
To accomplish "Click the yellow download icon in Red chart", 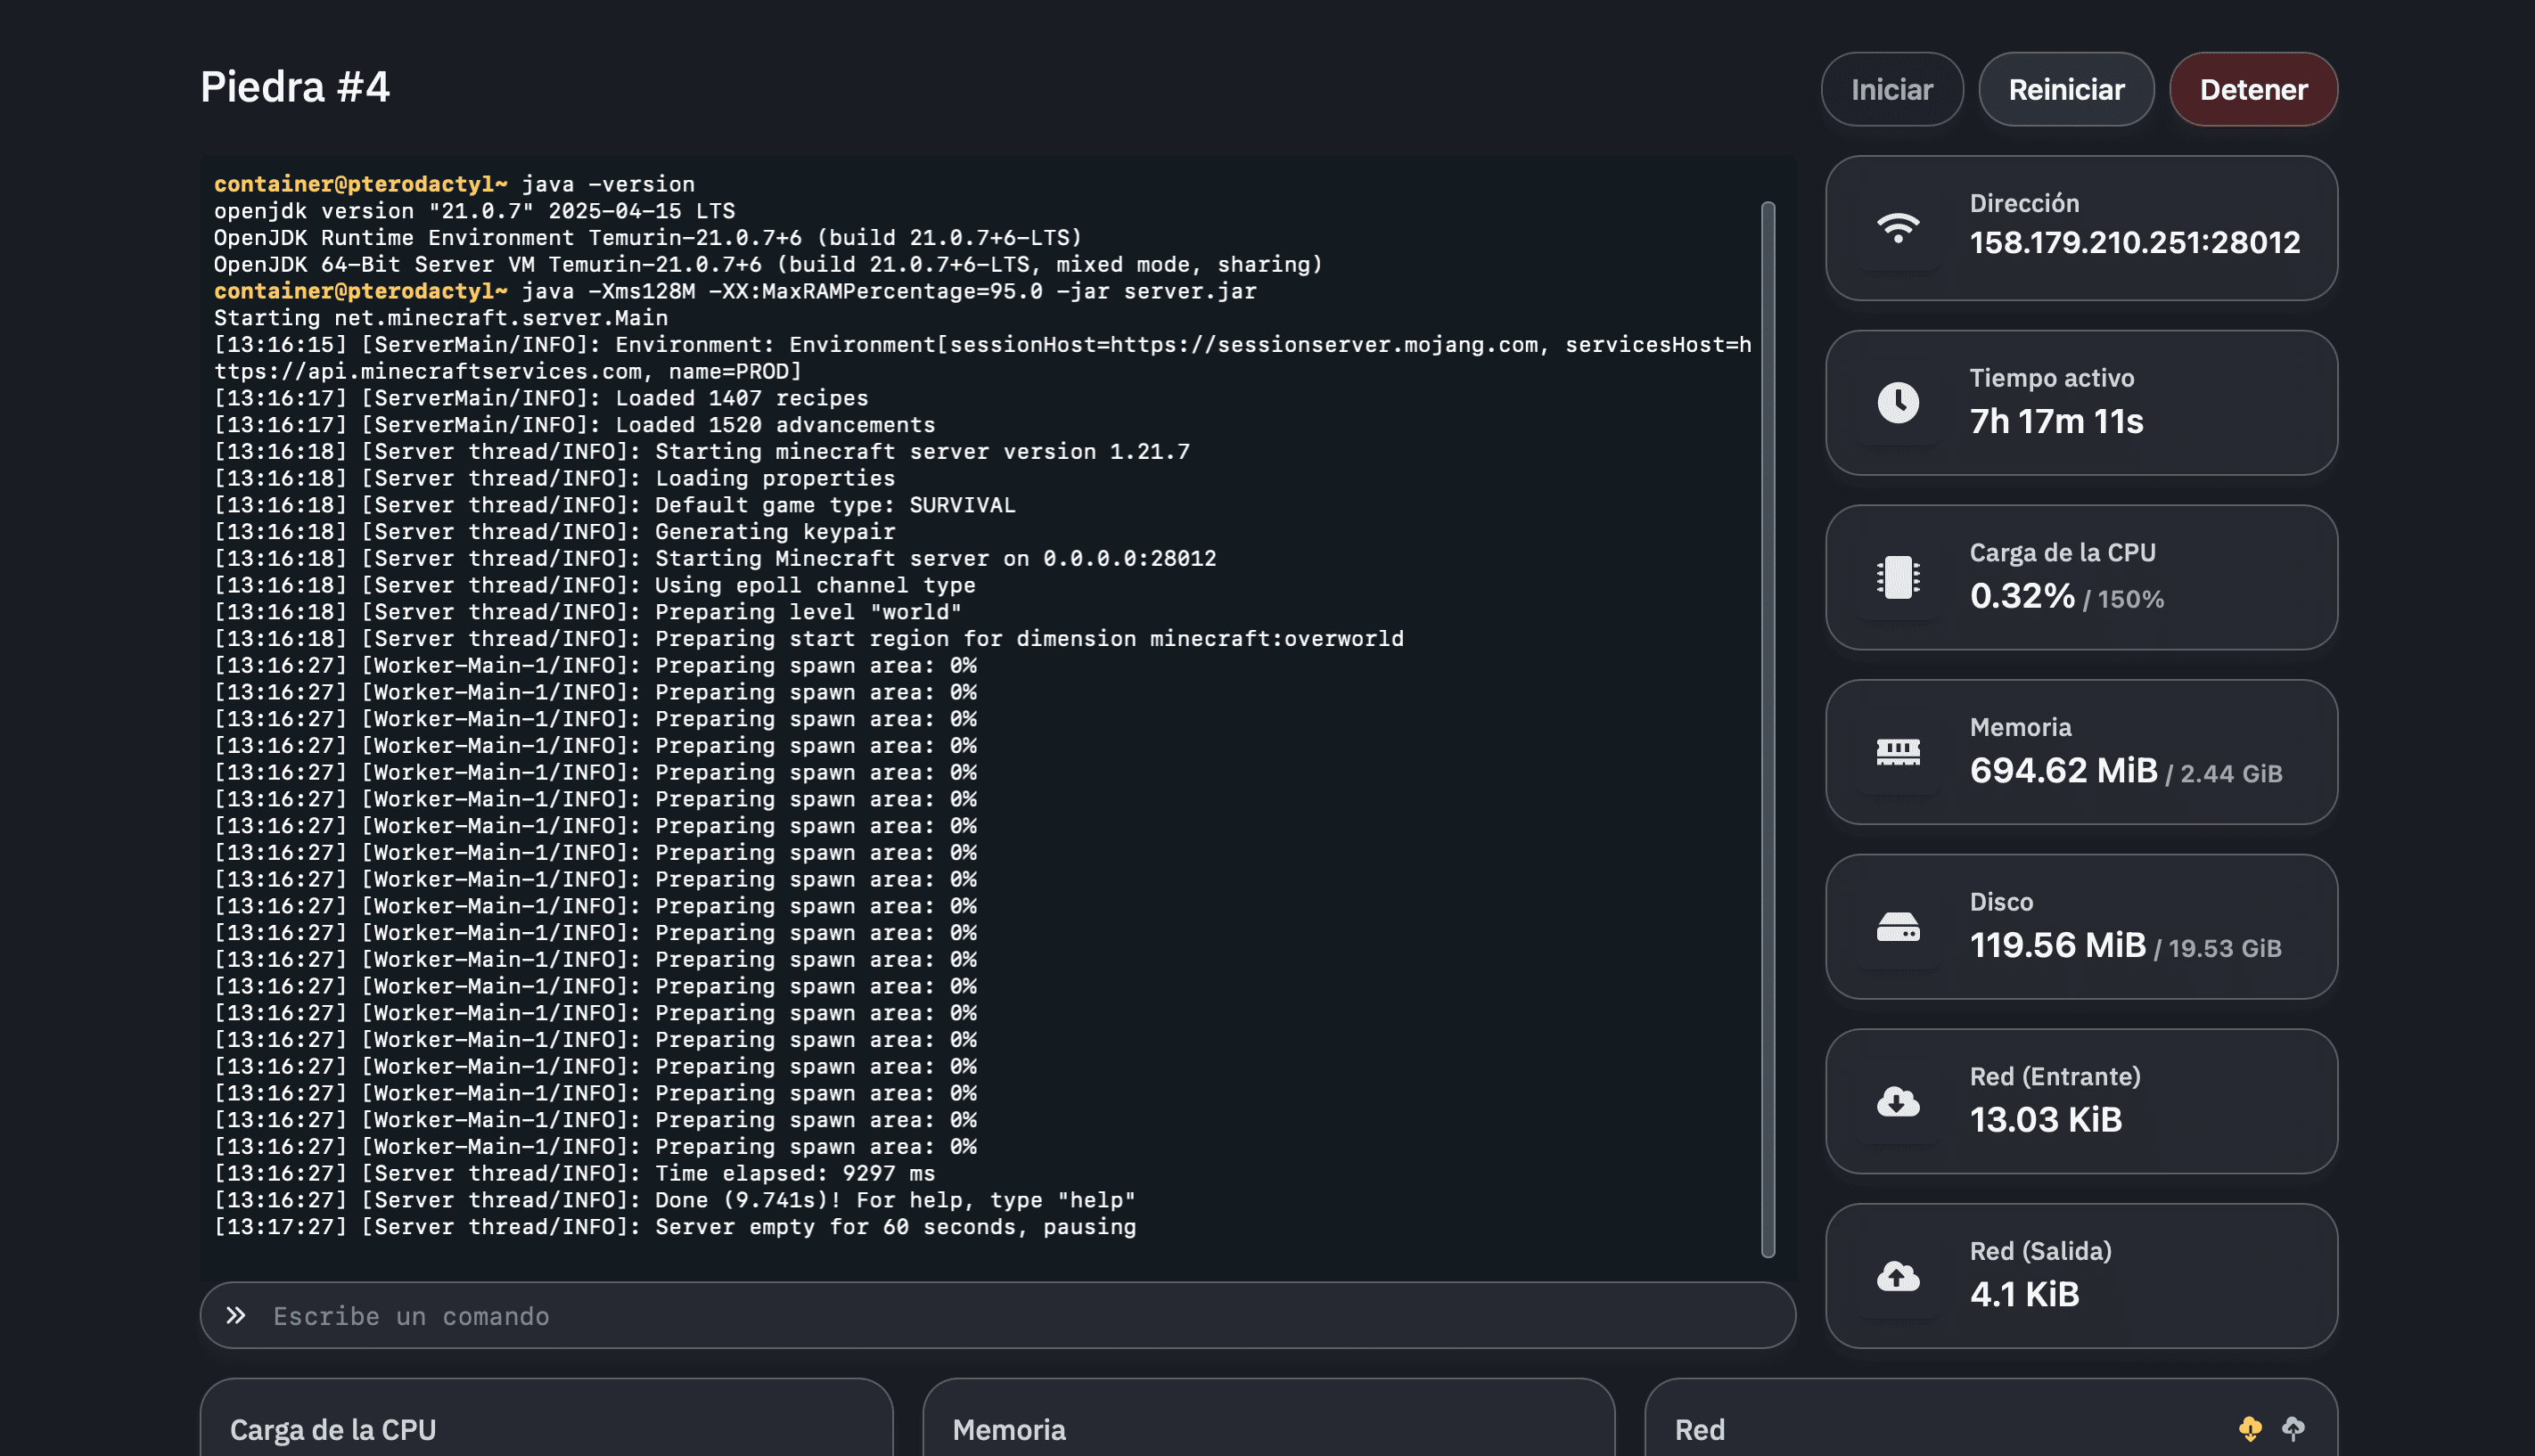I will point(2249,1428).
